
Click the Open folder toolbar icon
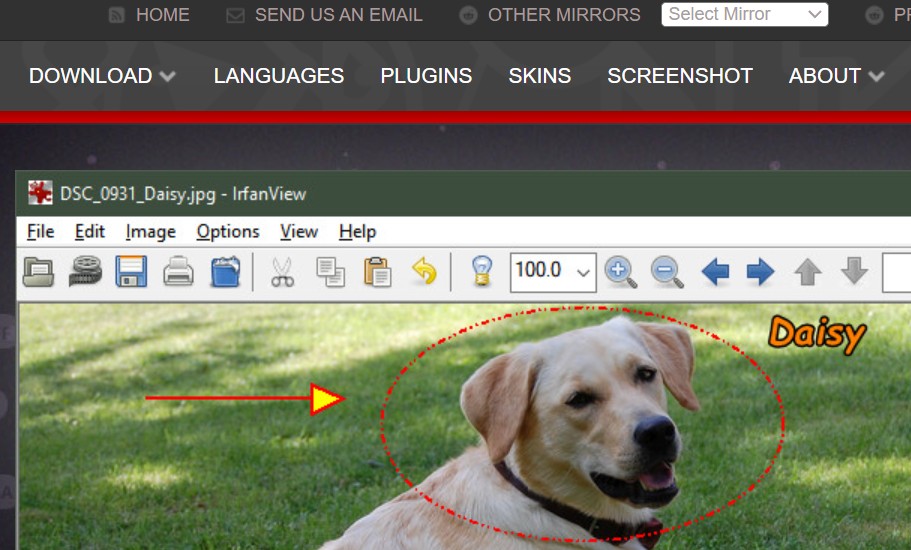tap(39, 271)
